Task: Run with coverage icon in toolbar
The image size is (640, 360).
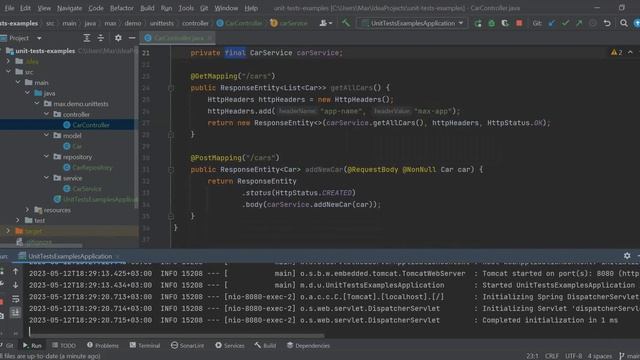Action: pyautogui.click(x=505, y=23)
